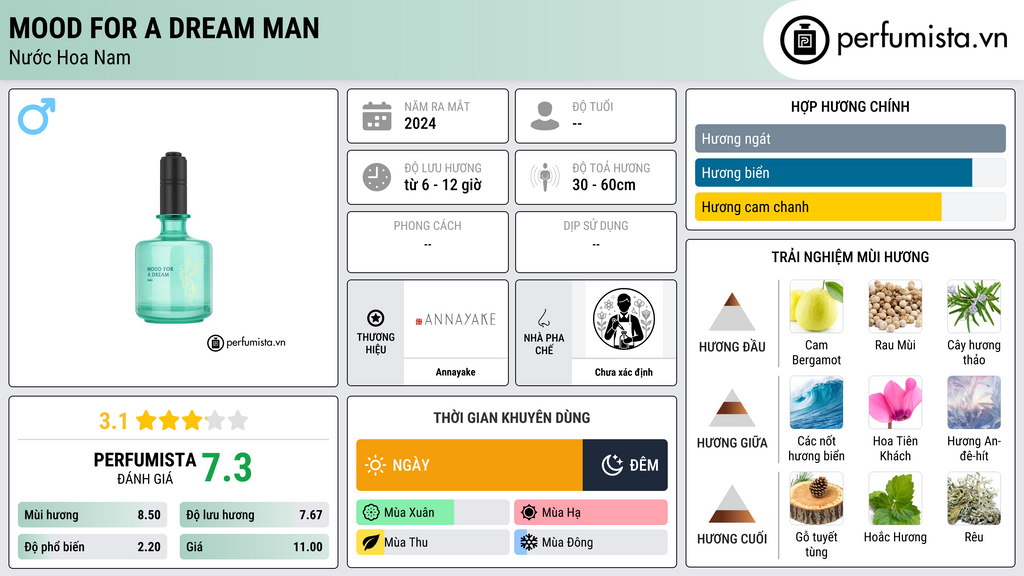Click the Mùi hương 8.50 score bar
This screenshot has height=576, width=1024.
pos(93,515)
